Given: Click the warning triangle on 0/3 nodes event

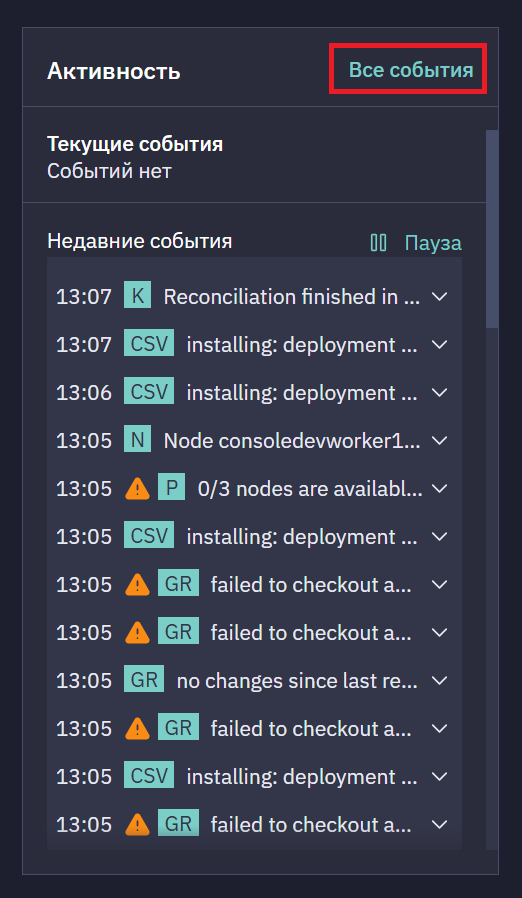Looking at the screenshot, I should point(137,489).
